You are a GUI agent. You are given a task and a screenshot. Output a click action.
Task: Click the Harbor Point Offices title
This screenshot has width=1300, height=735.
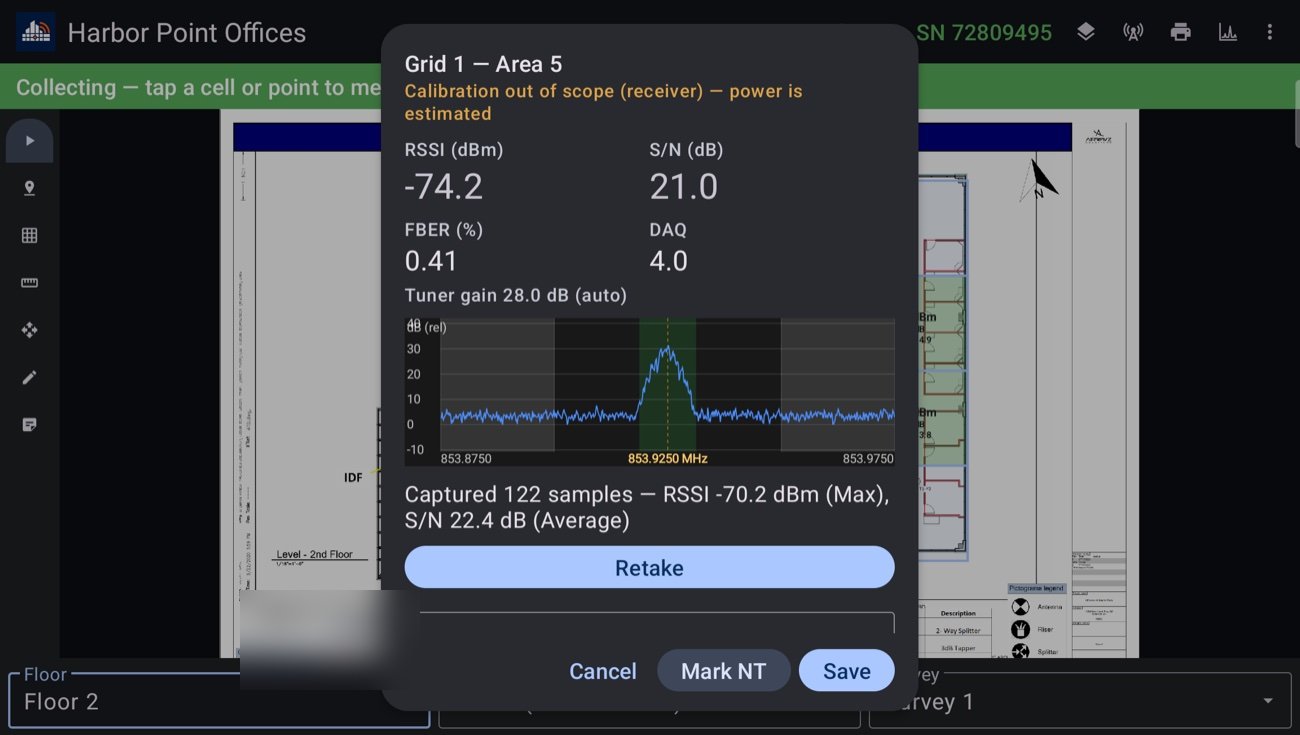186,32
